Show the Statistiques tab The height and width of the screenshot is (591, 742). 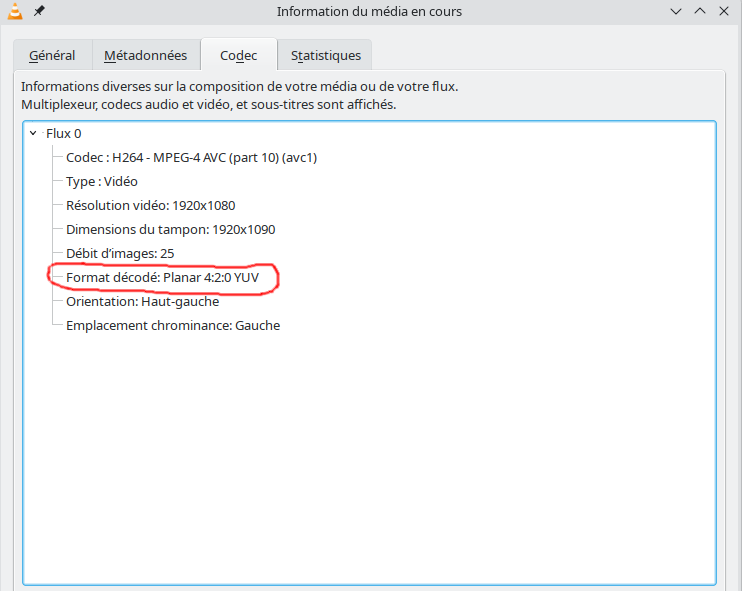click(x=326, y=55)
